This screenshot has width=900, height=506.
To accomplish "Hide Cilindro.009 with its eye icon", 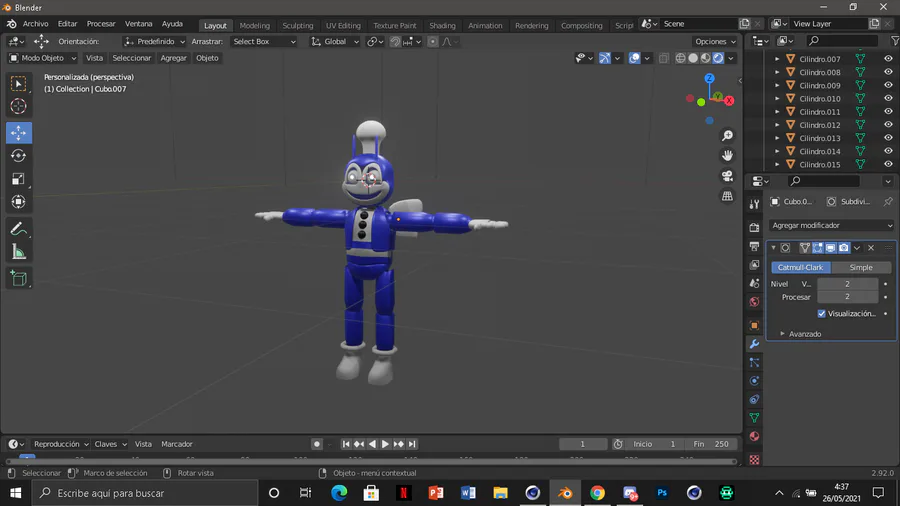I will tap(888, 85).
